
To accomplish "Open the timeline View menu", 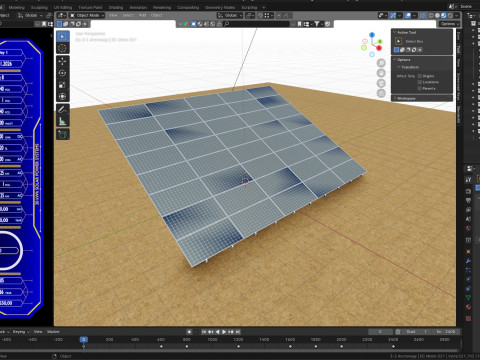I will (38, 332).
